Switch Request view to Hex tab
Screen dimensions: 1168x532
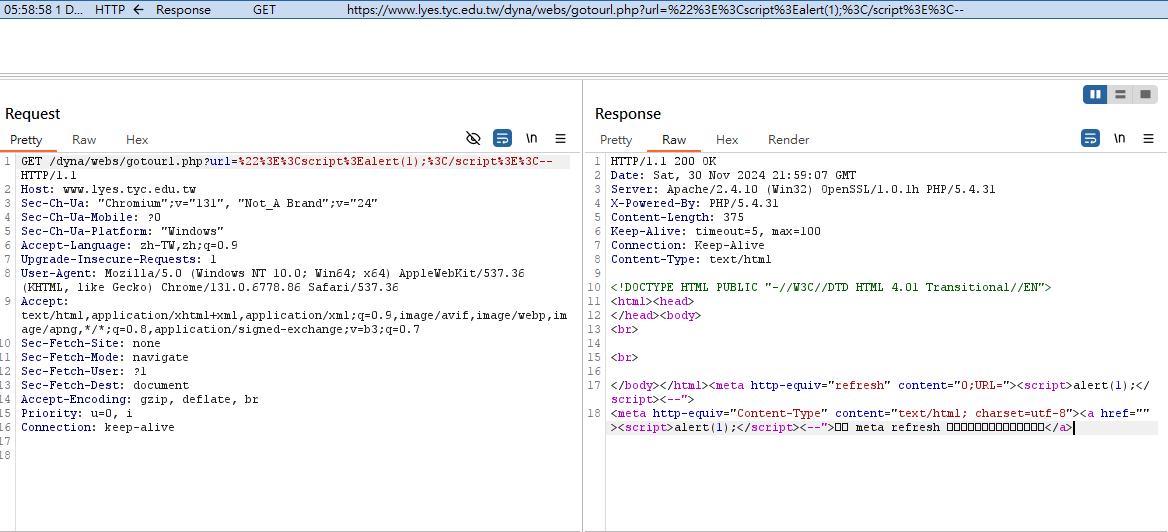click(137, 140)
